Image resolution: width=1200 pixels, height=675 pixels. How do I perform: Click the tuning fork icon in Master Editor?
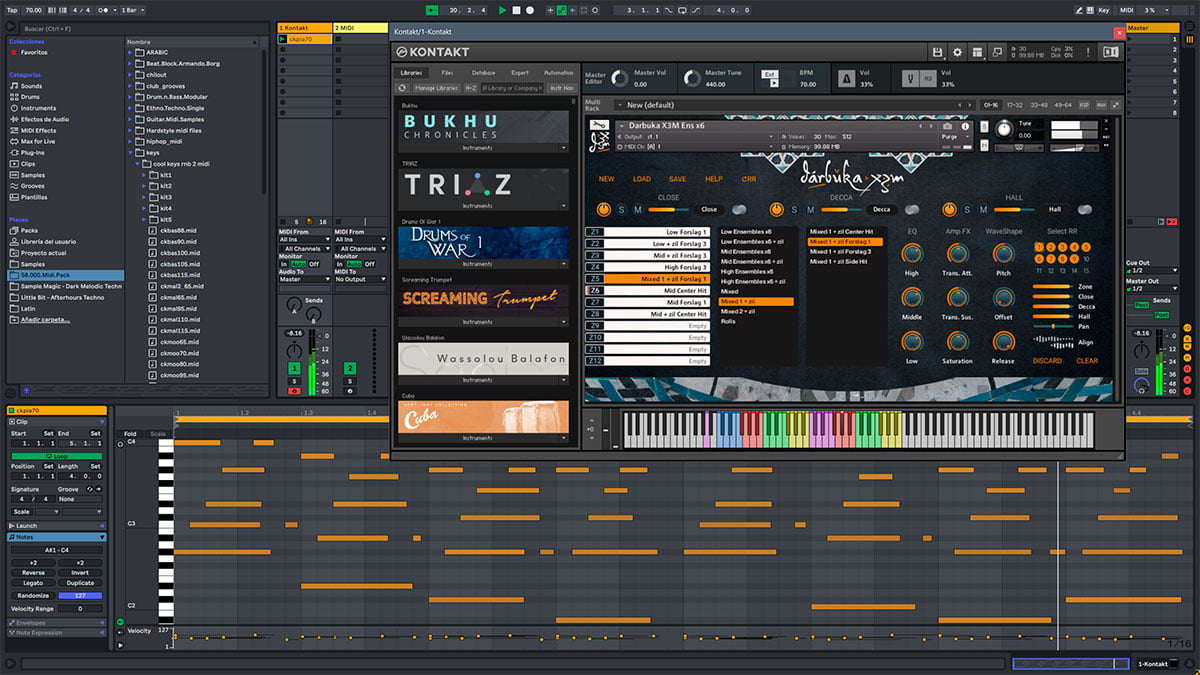[911, 79]
